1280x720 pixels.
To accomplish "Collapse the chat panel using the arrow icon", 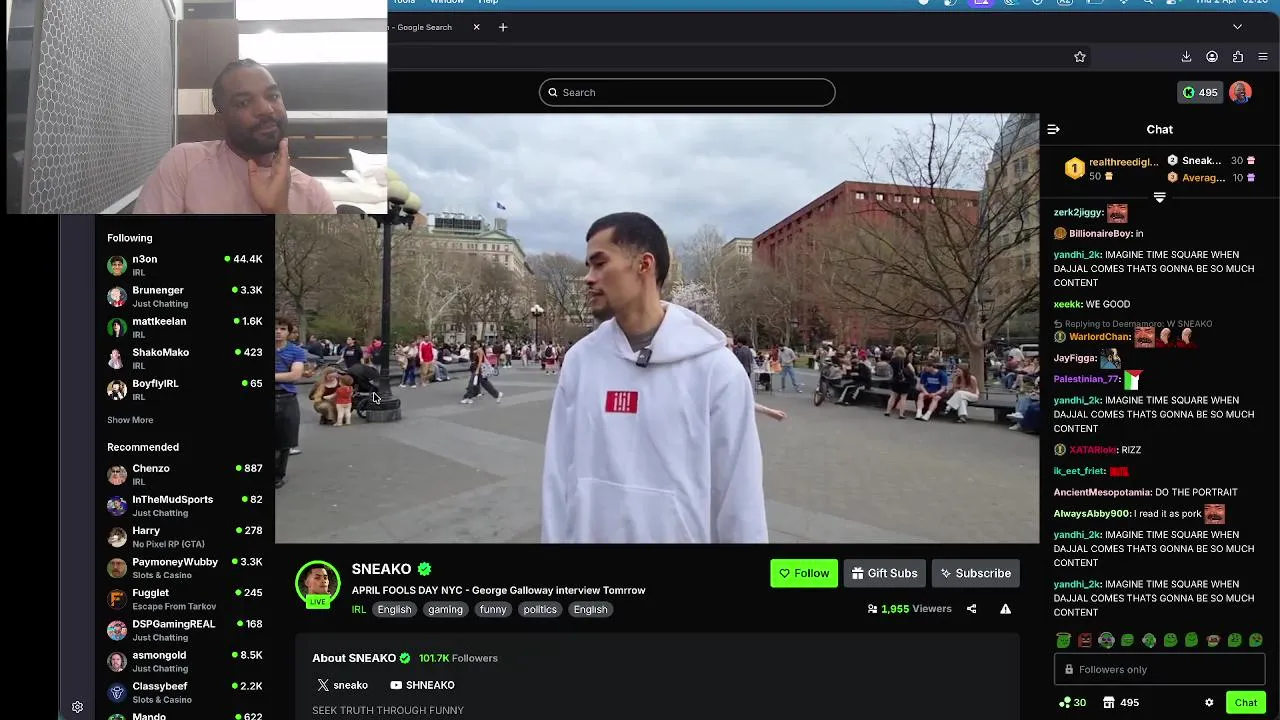I will pos(1053,129).
